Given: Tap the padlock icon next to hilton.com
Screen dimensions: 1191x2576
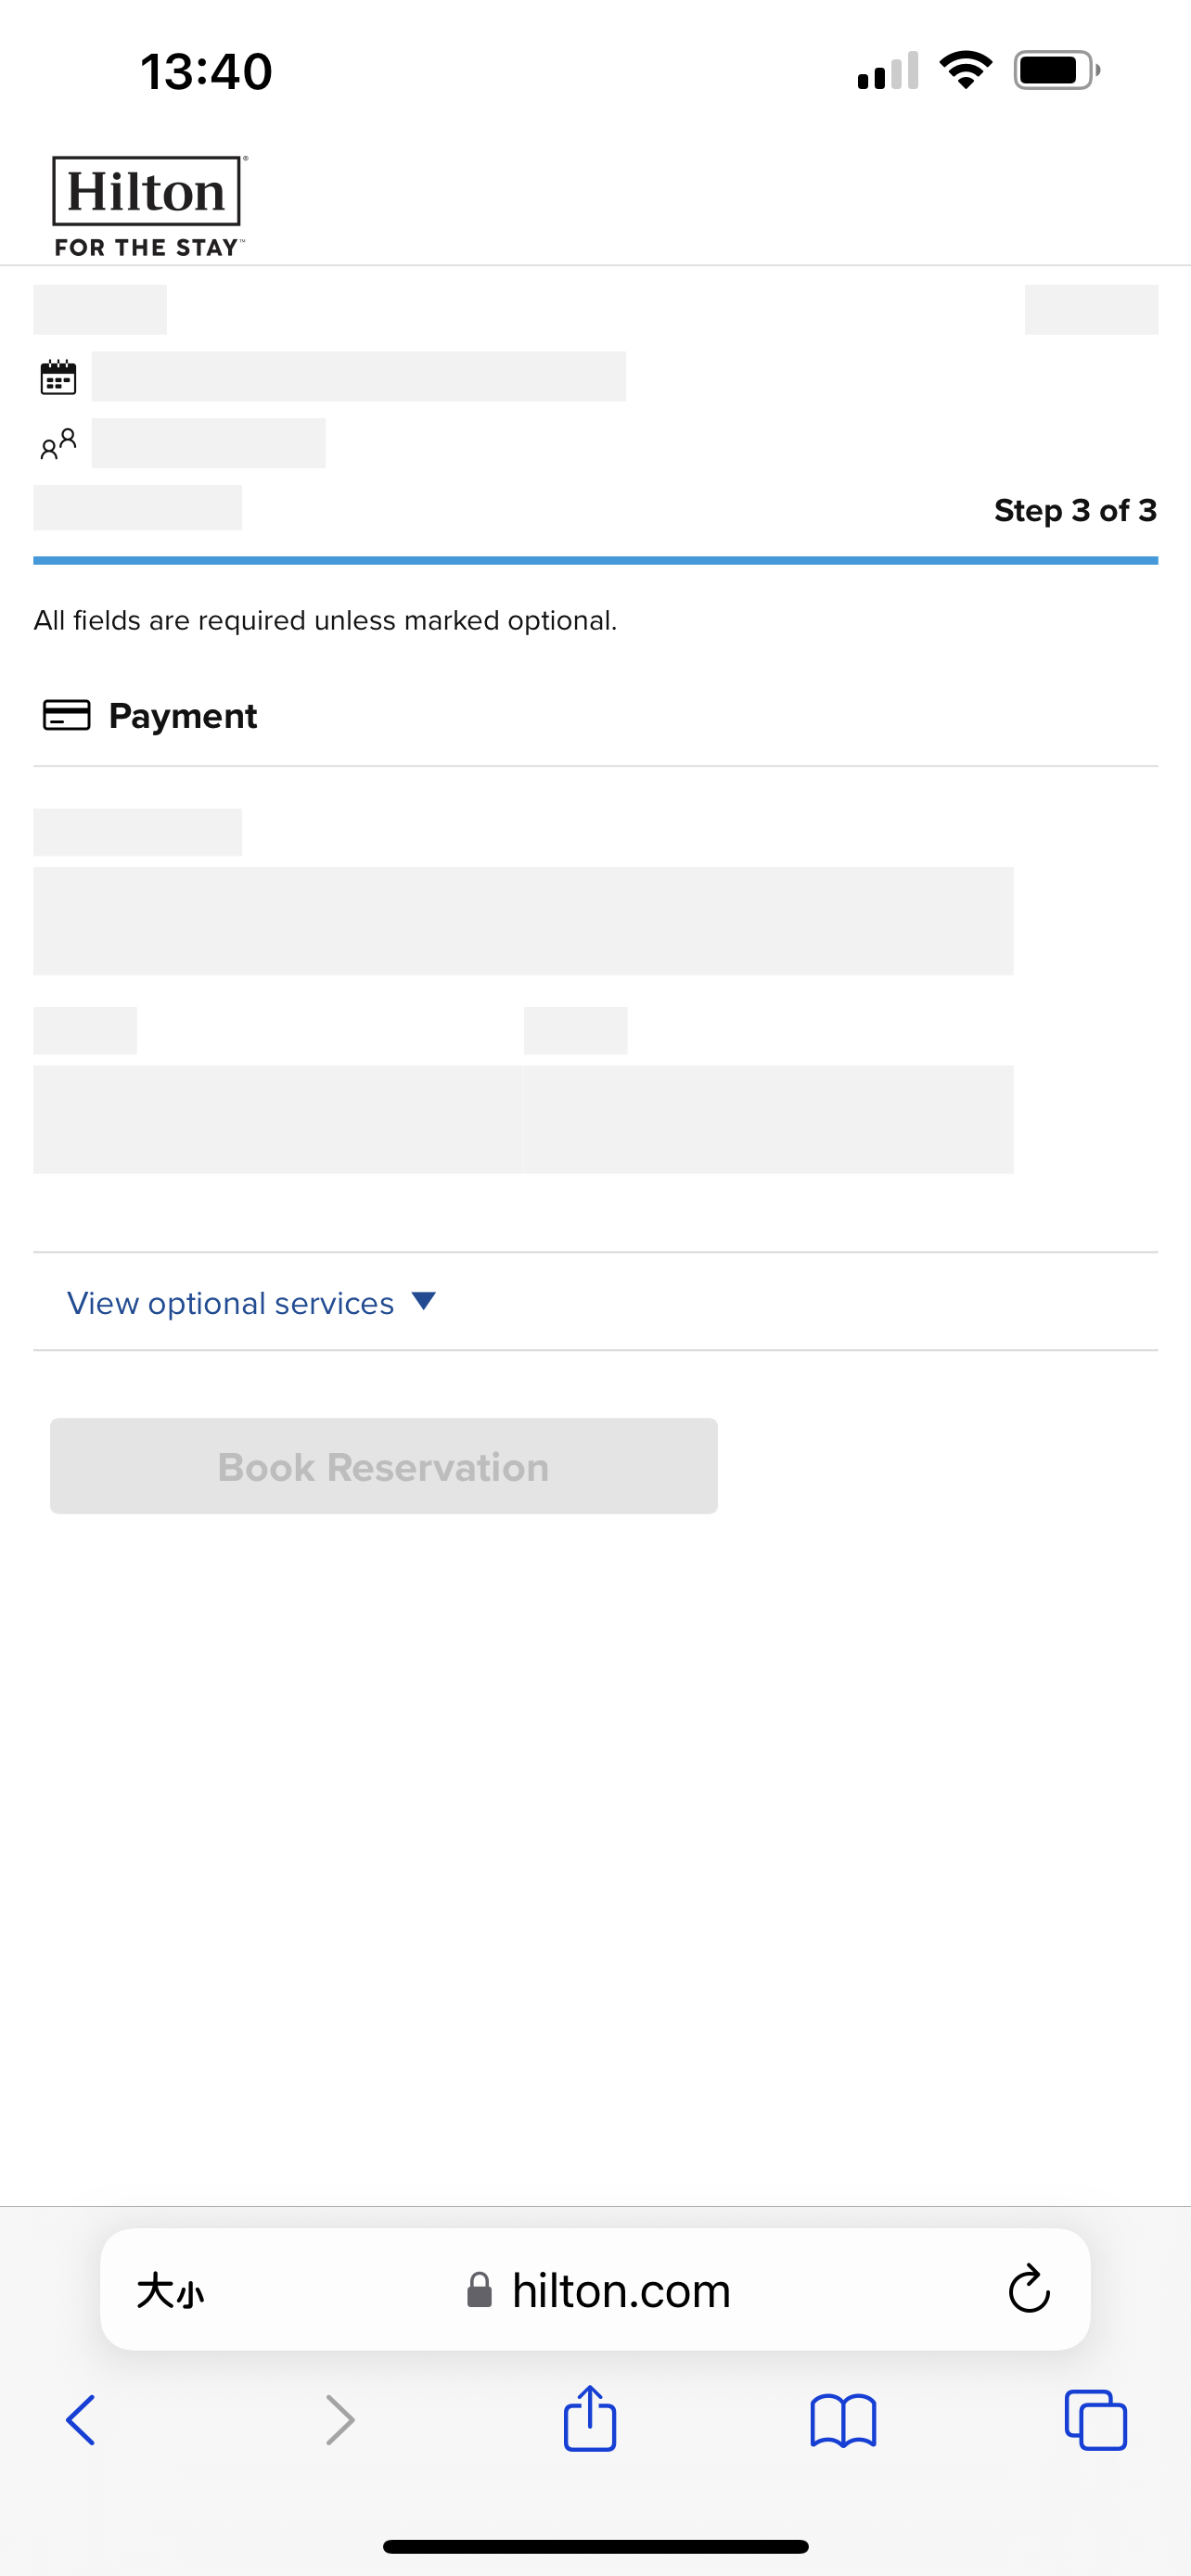Looking at the screenshot, I should click(479, 2289).
